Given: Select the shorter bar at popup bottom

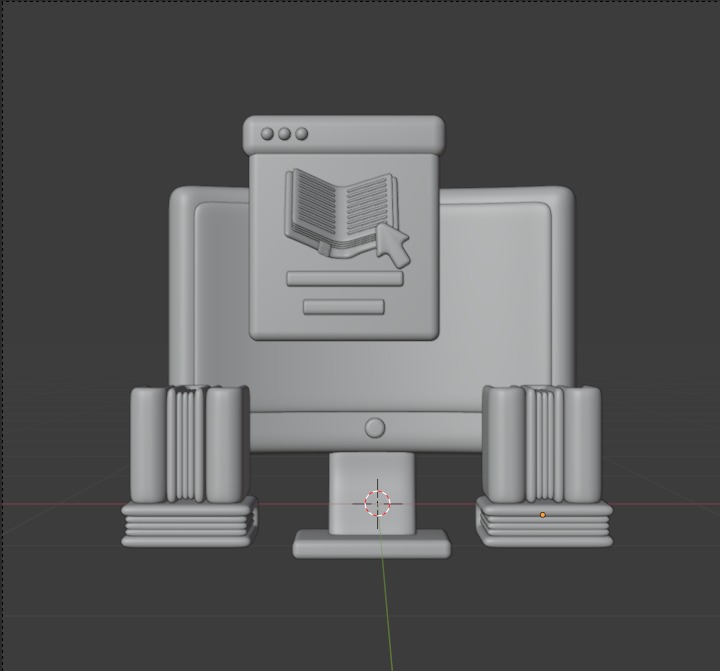Looking at the screenshot, I should pos(344,307).
